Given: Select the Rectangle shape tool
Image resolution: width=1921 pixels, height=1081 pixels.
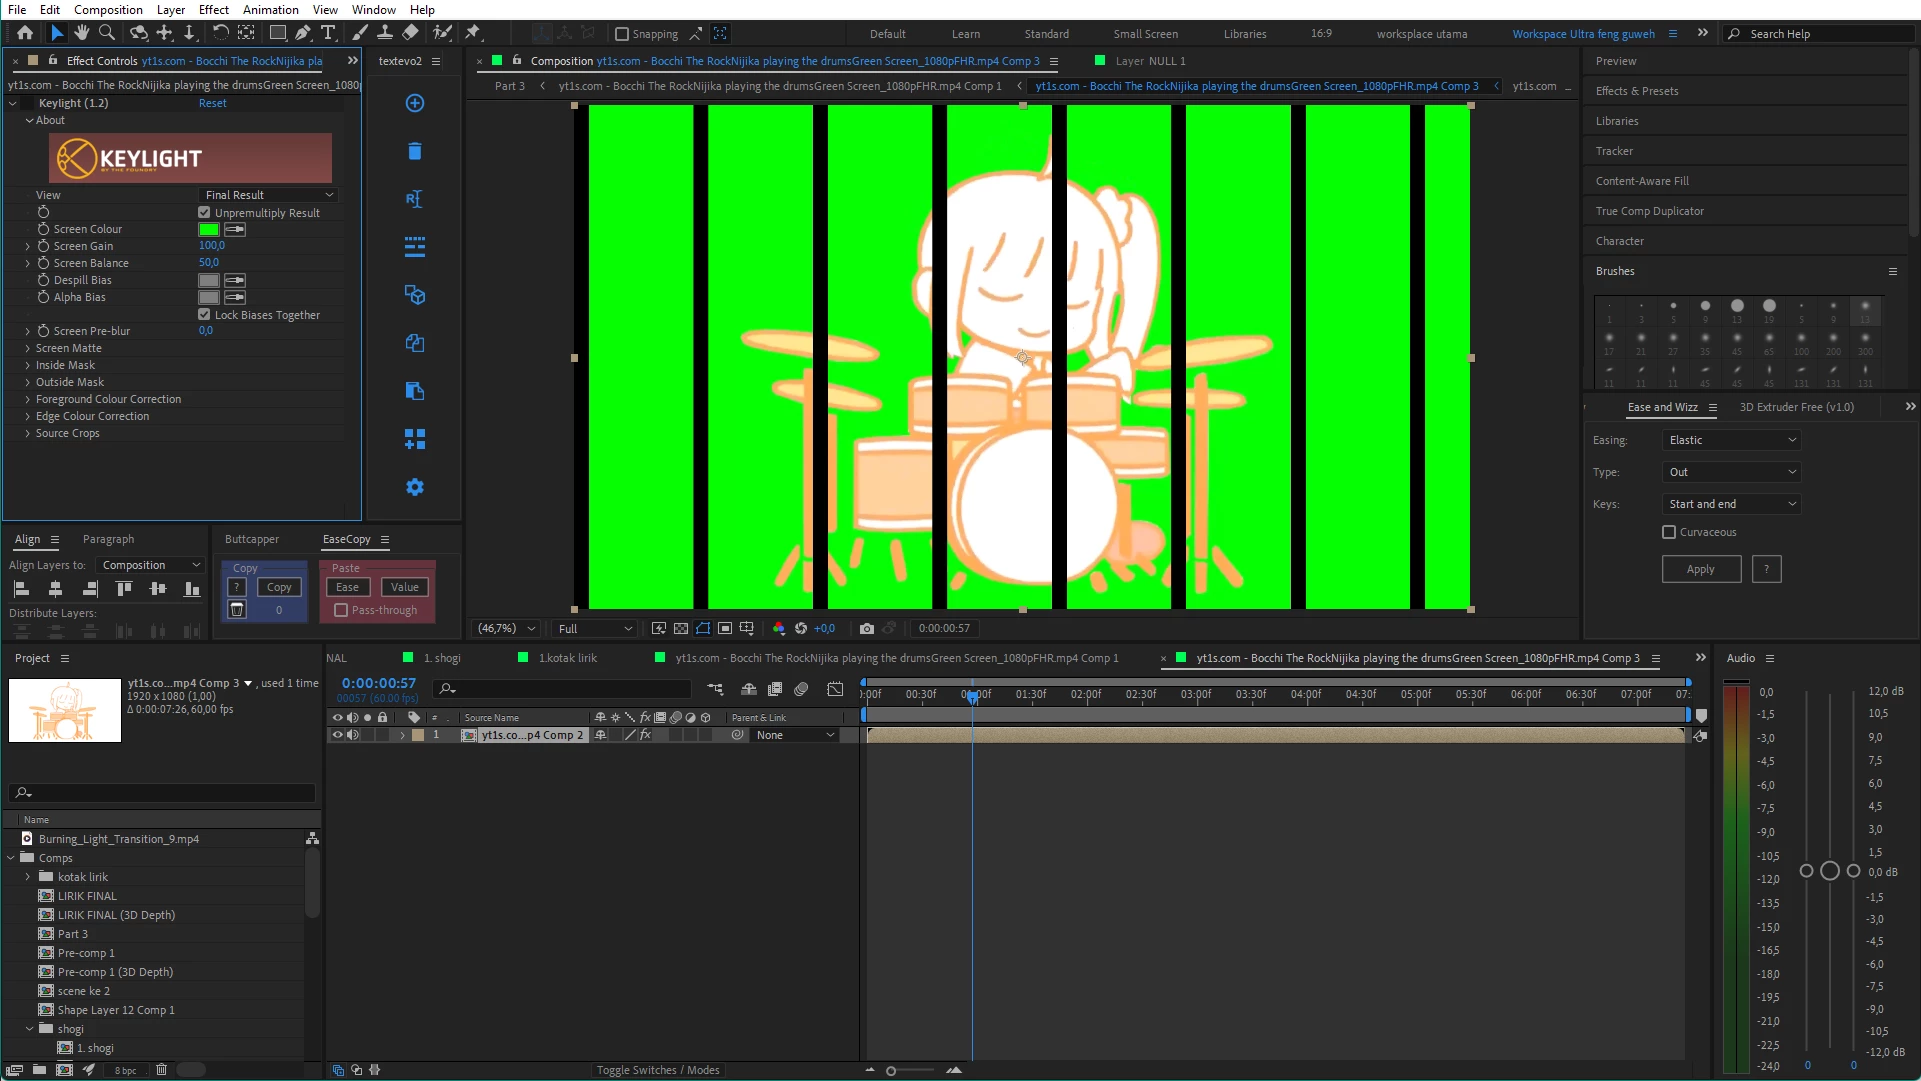Looking at the screenshot, I should (x=278, y=33).
